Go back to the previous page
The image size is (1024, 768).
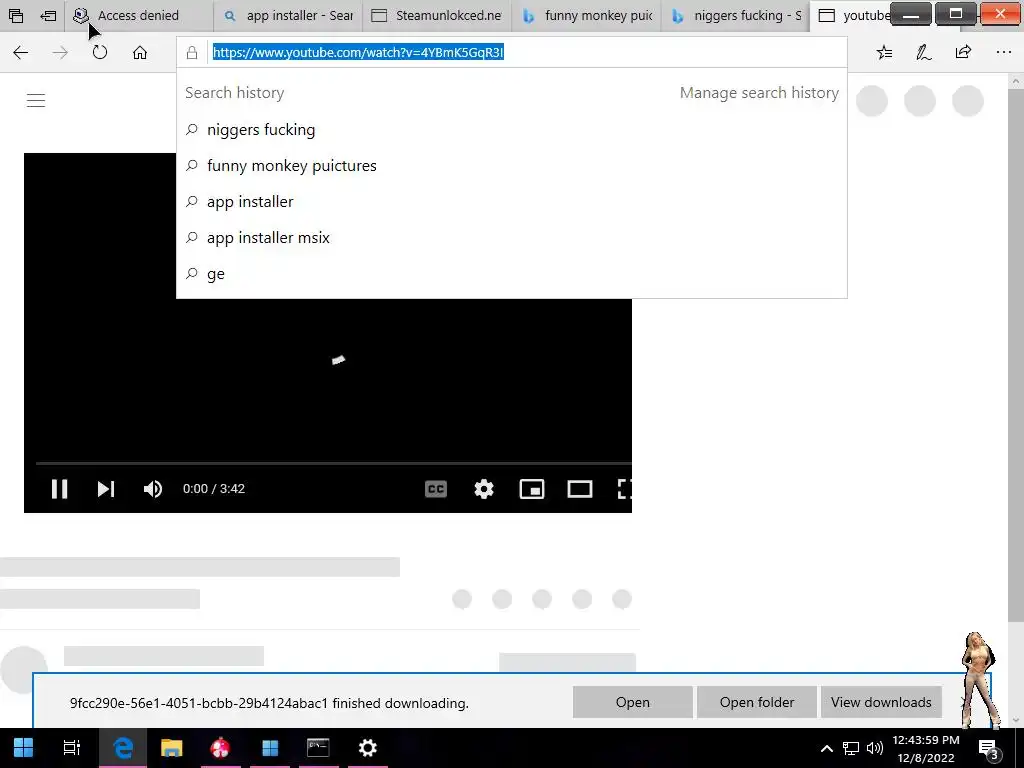(21, 52)
